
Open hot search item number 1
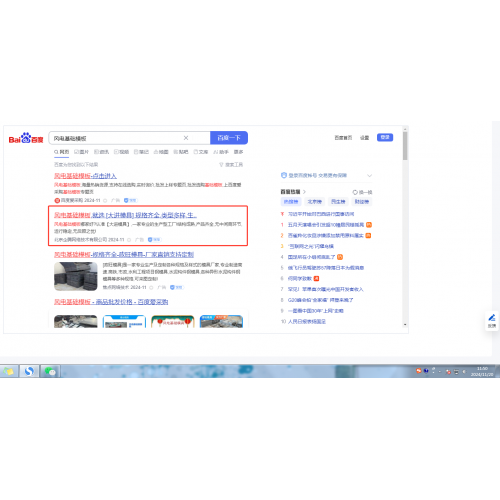point(326,225)
